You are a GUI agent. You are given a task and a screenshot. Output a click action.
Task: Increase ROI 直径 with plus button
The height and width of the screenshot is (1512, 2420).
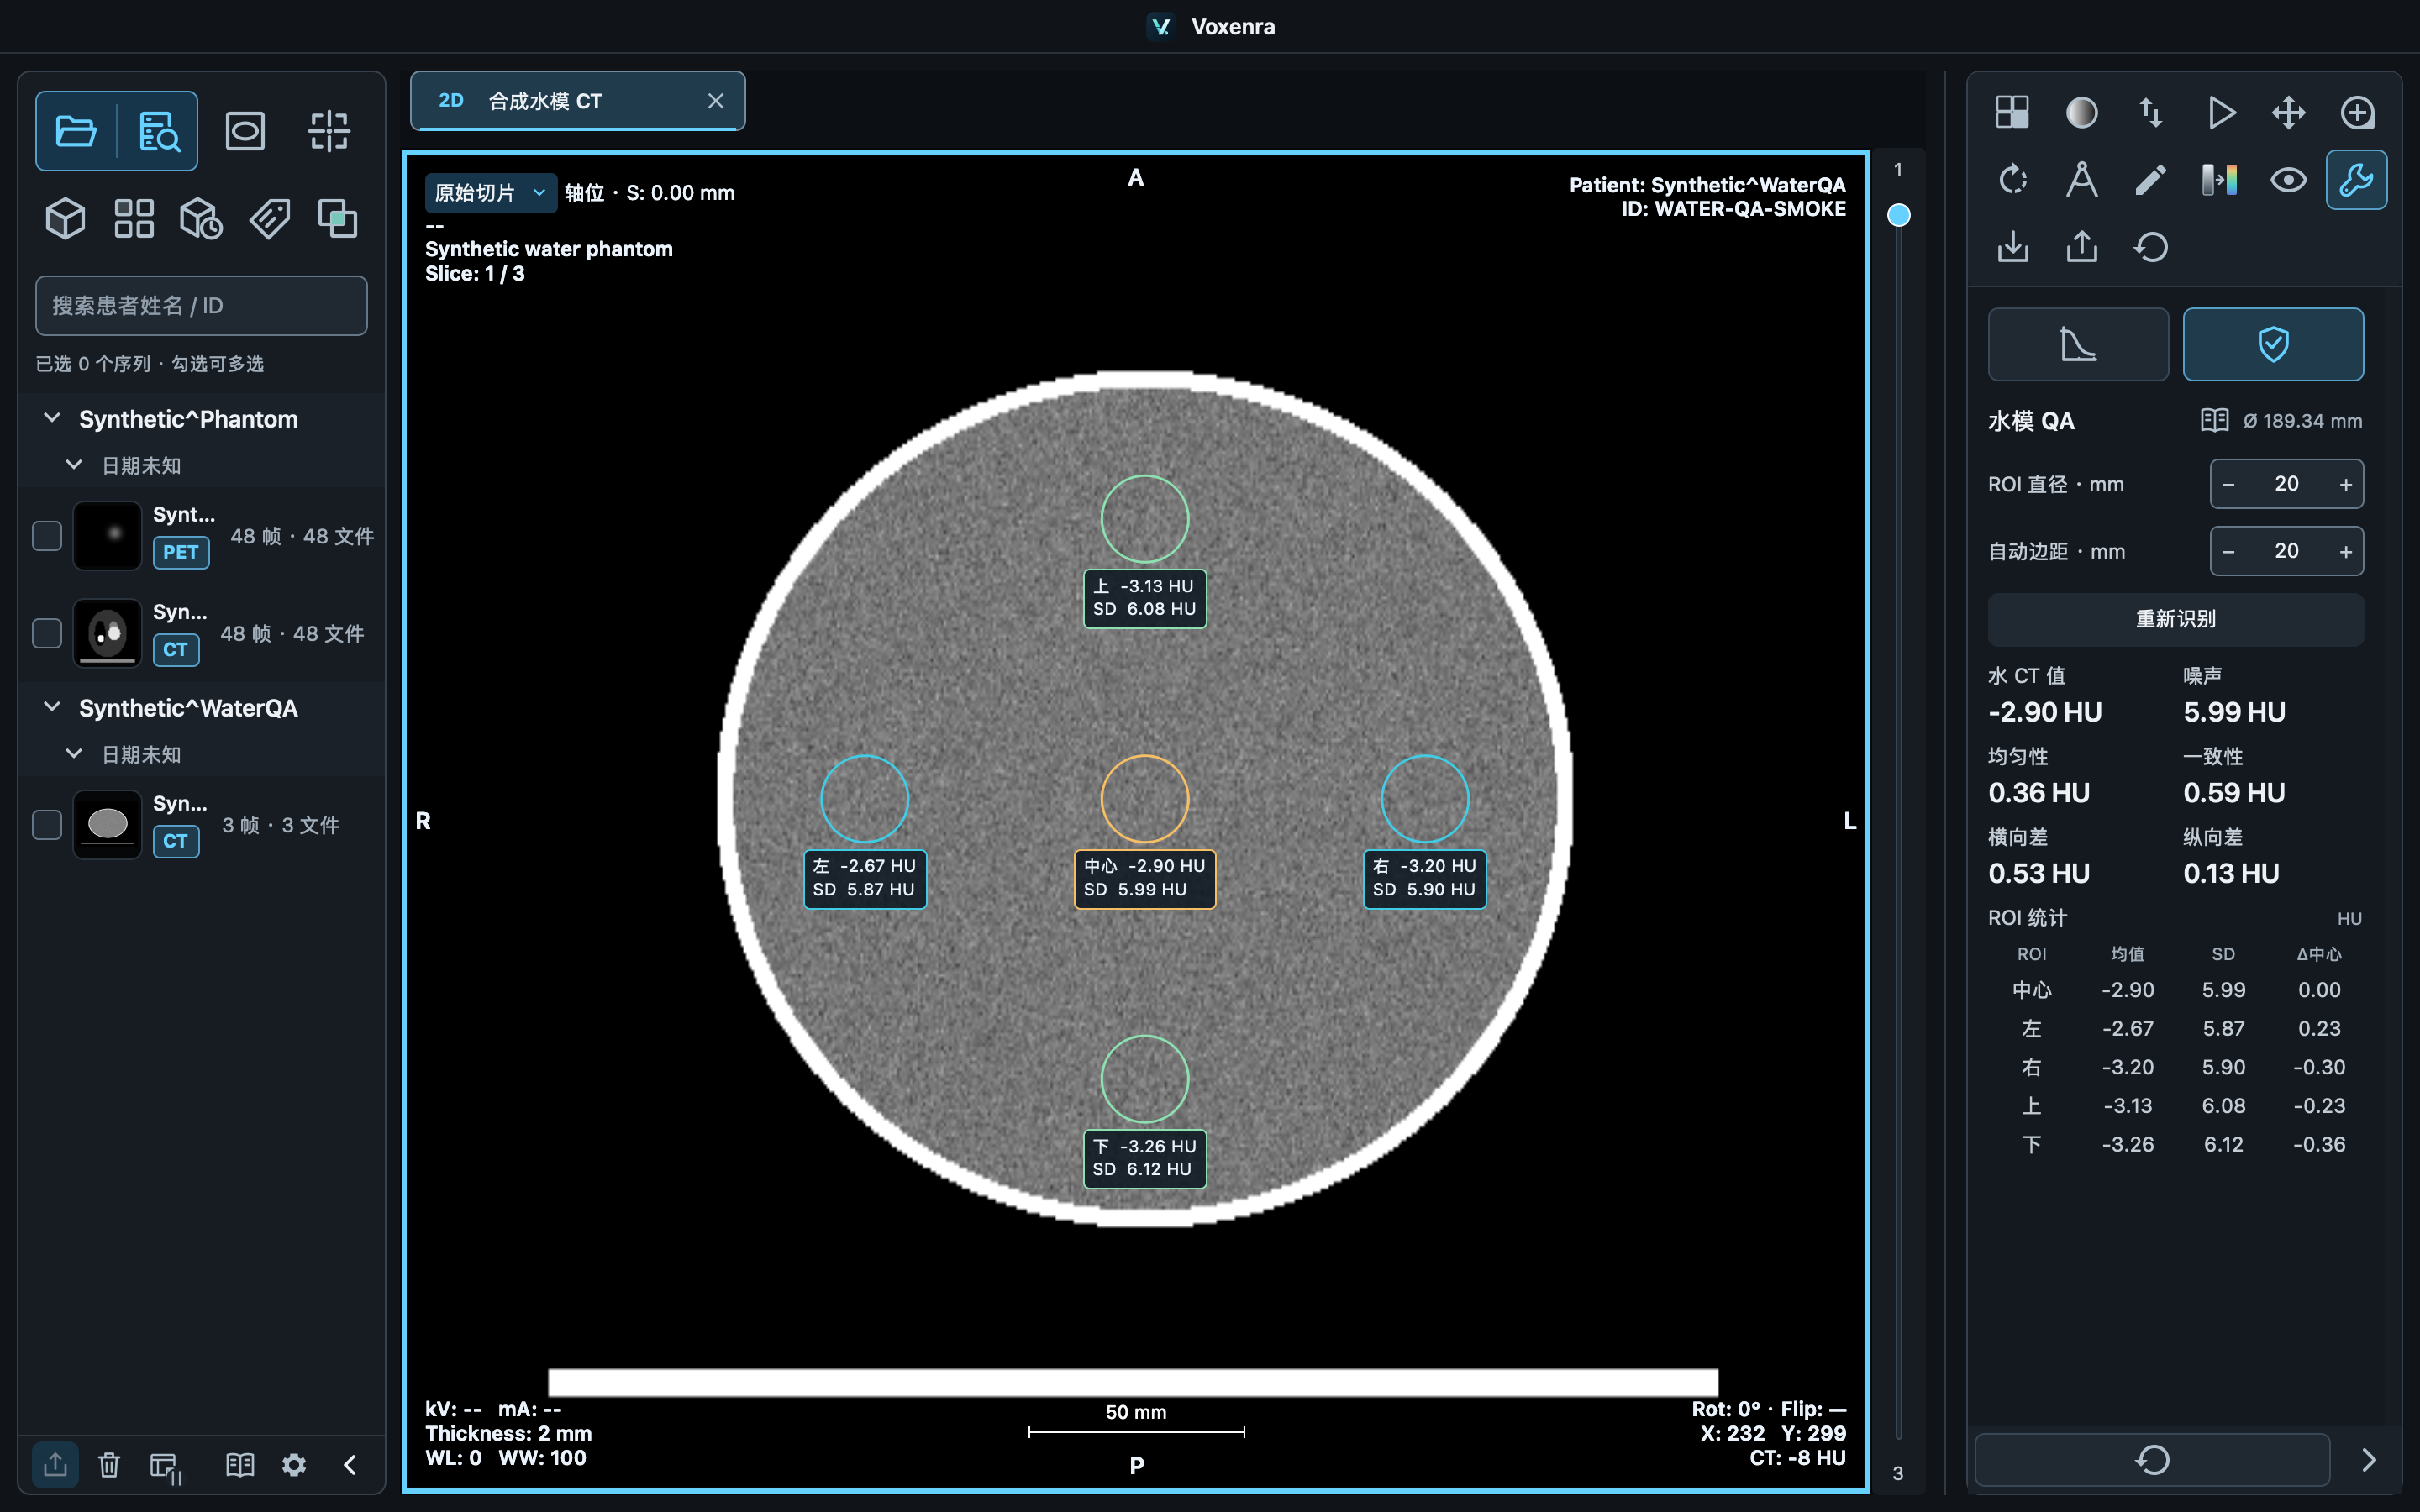[2345, 485]
